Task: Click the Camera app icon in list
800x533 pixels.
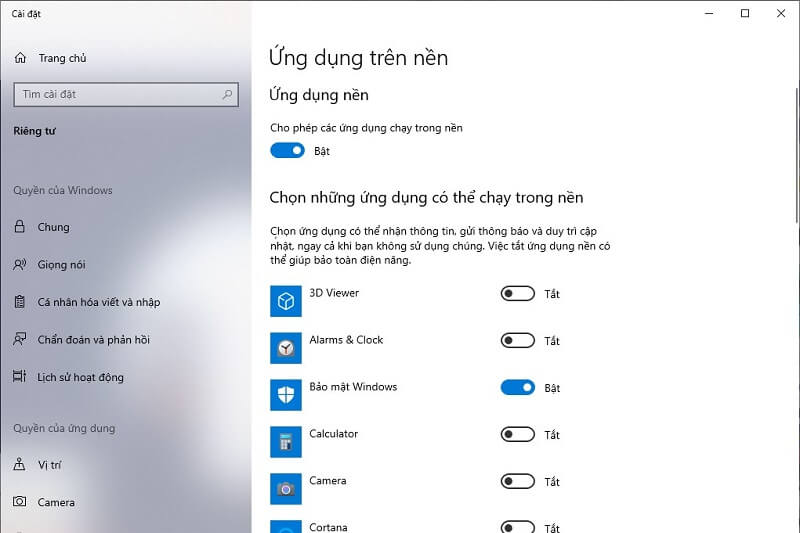Action: pyautogui.click(x=286, y=489)
